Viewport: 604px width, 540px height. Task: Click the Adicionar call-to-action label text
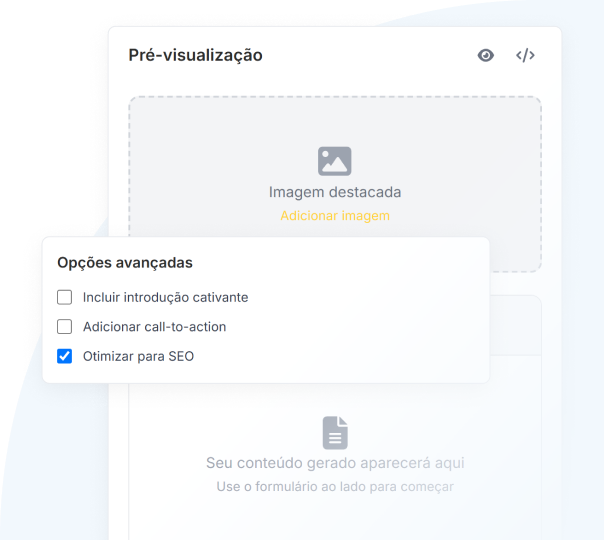154,327
